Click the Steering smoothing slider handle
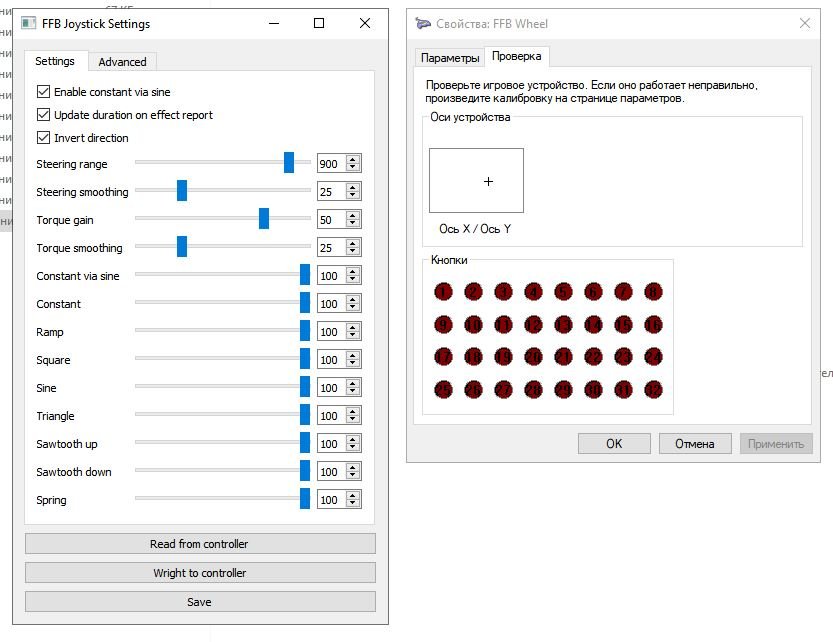 coord(182,191)
